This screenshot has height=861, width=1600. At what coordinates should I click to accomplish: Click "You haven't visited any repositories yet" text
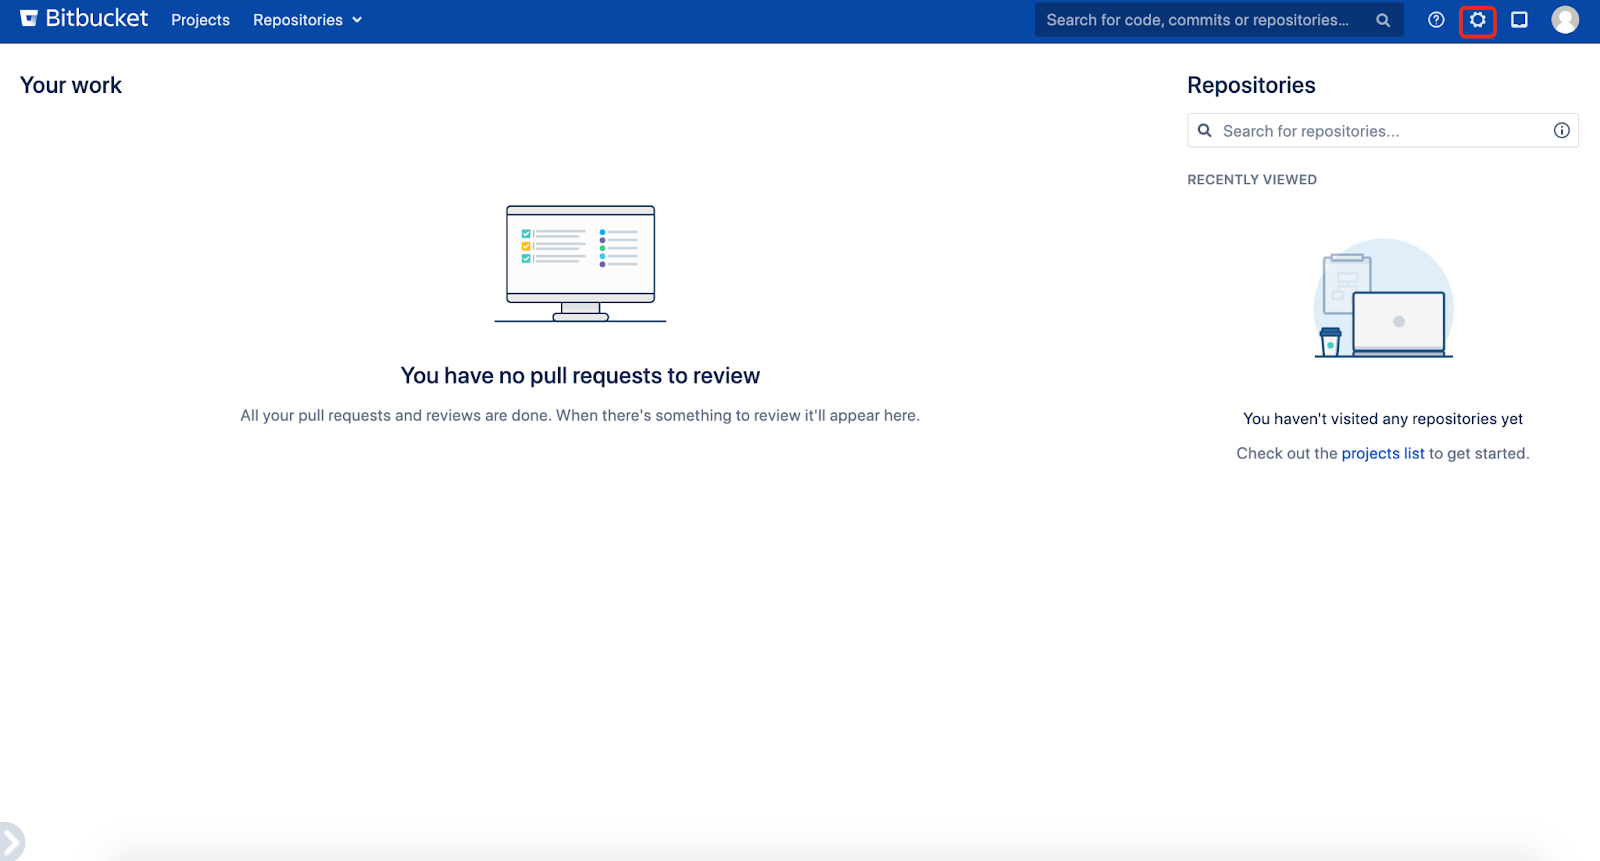click(1383, 419)
